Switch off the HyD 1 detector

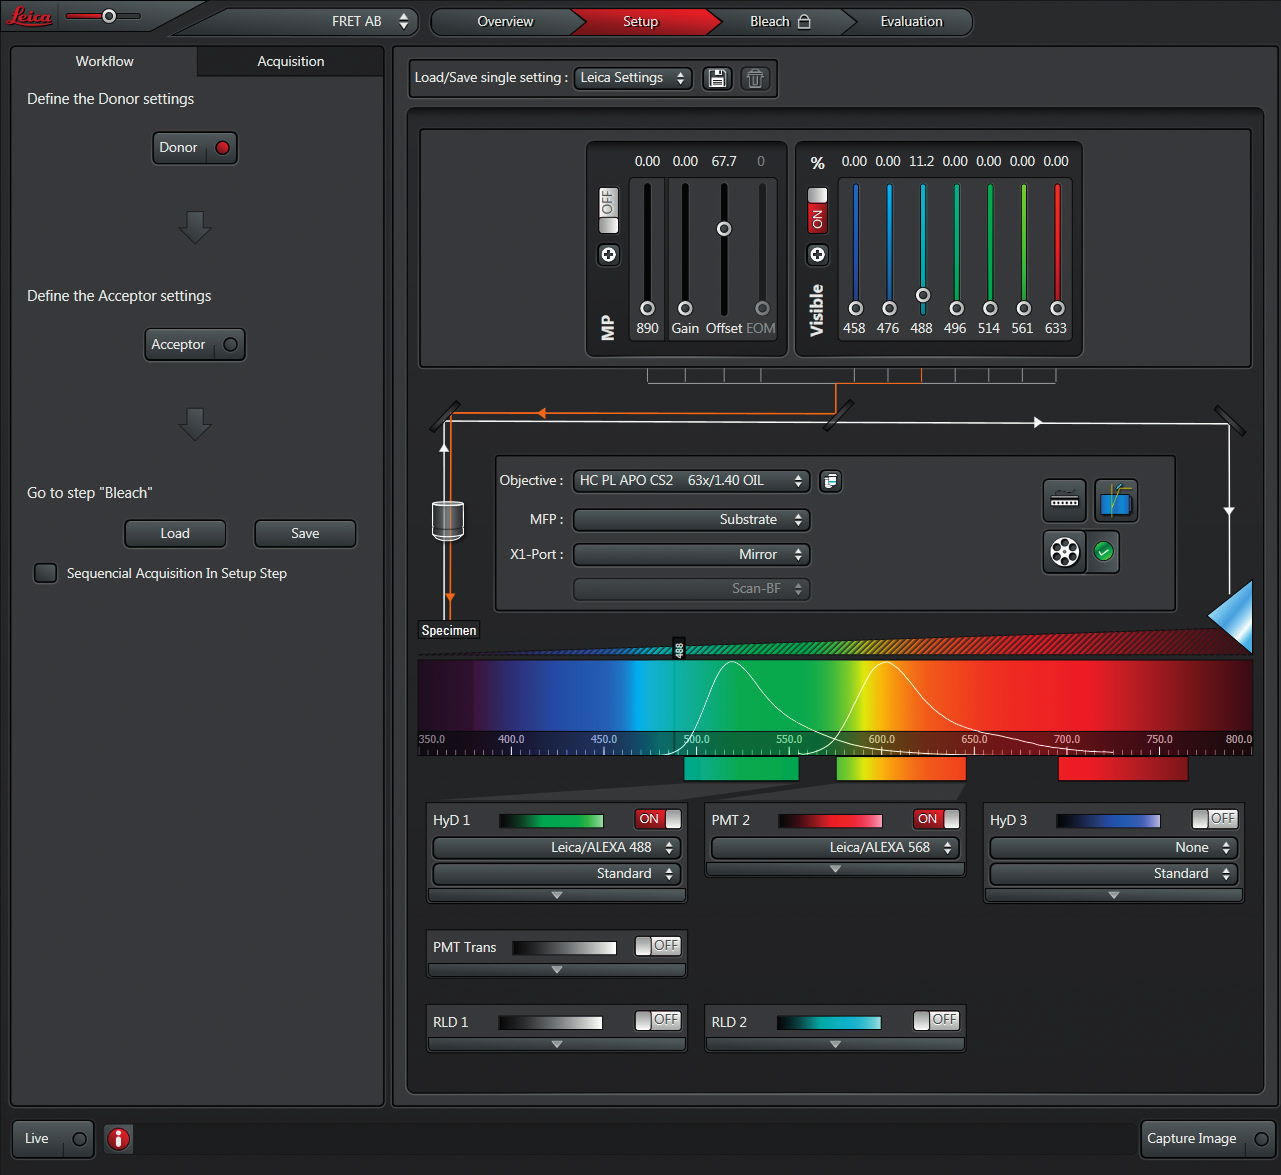point(658,819)
